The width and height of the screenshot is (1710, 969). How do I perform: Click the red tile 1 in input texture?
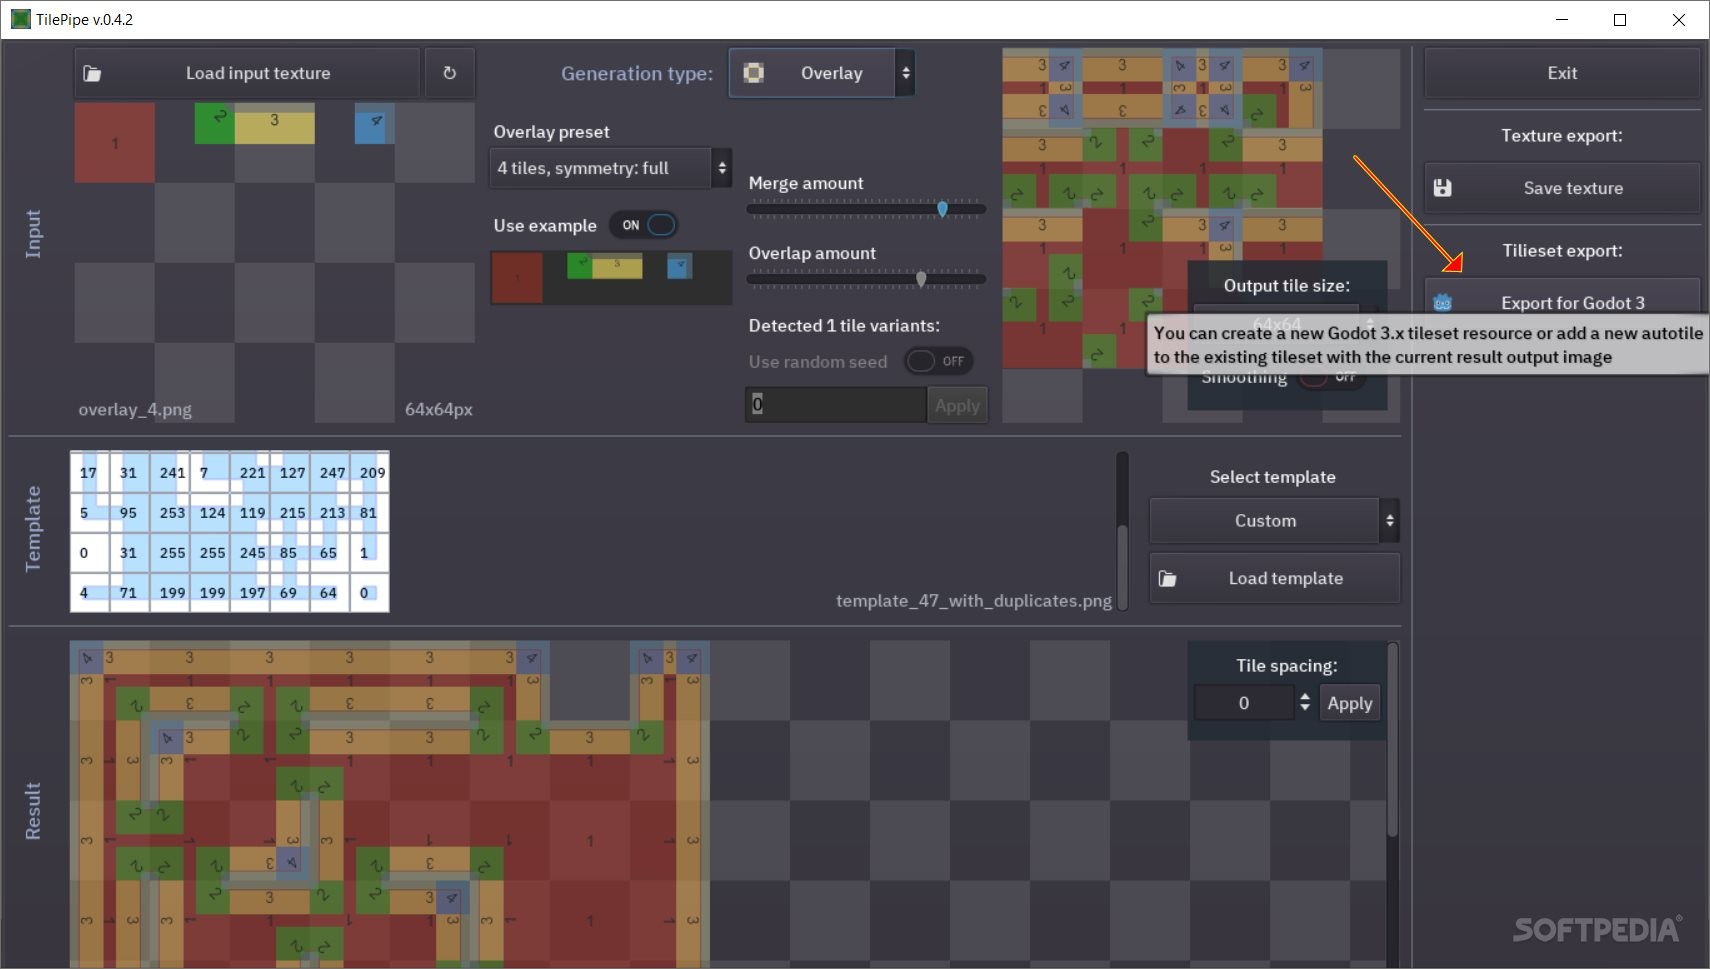pyautogui.click(x=114, y=143)
